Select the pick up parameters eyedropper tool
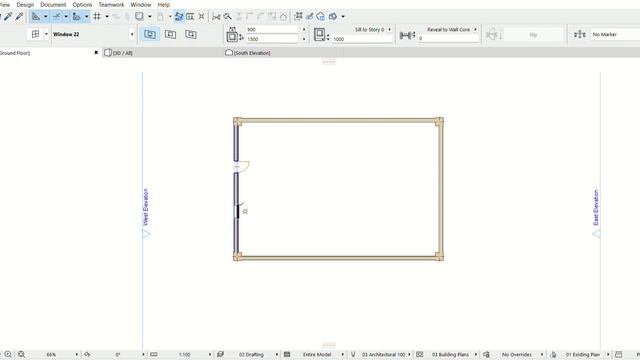The height and width of the screenshot is (360, 640). pos(8,16)
